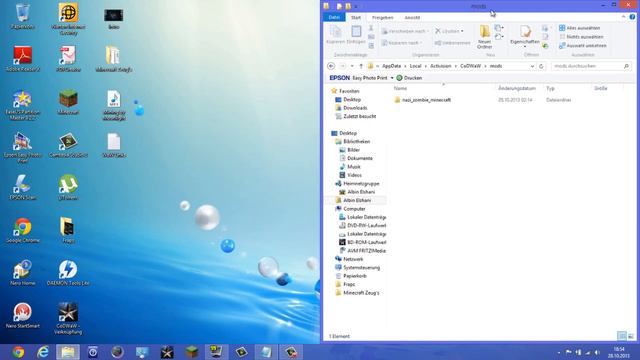Click Alles auswählen in the ribbon
640x360 pixels.
coord(579,28)
